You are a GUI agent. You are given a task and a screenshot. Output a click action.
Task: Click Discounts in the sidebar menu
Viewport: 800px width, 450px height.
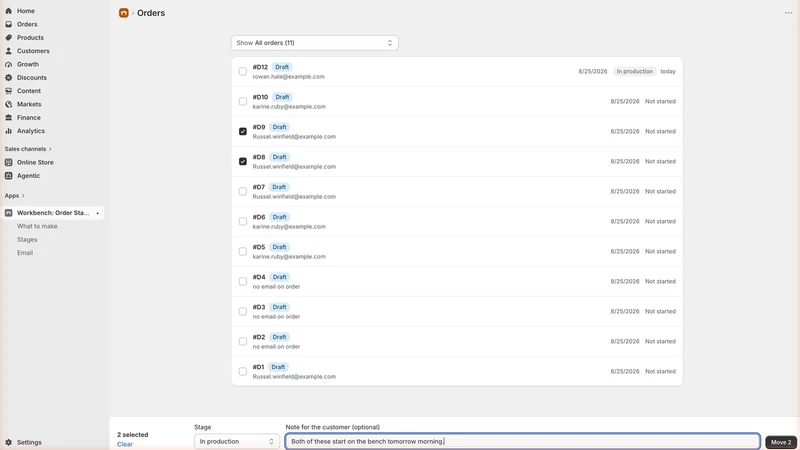32,78
